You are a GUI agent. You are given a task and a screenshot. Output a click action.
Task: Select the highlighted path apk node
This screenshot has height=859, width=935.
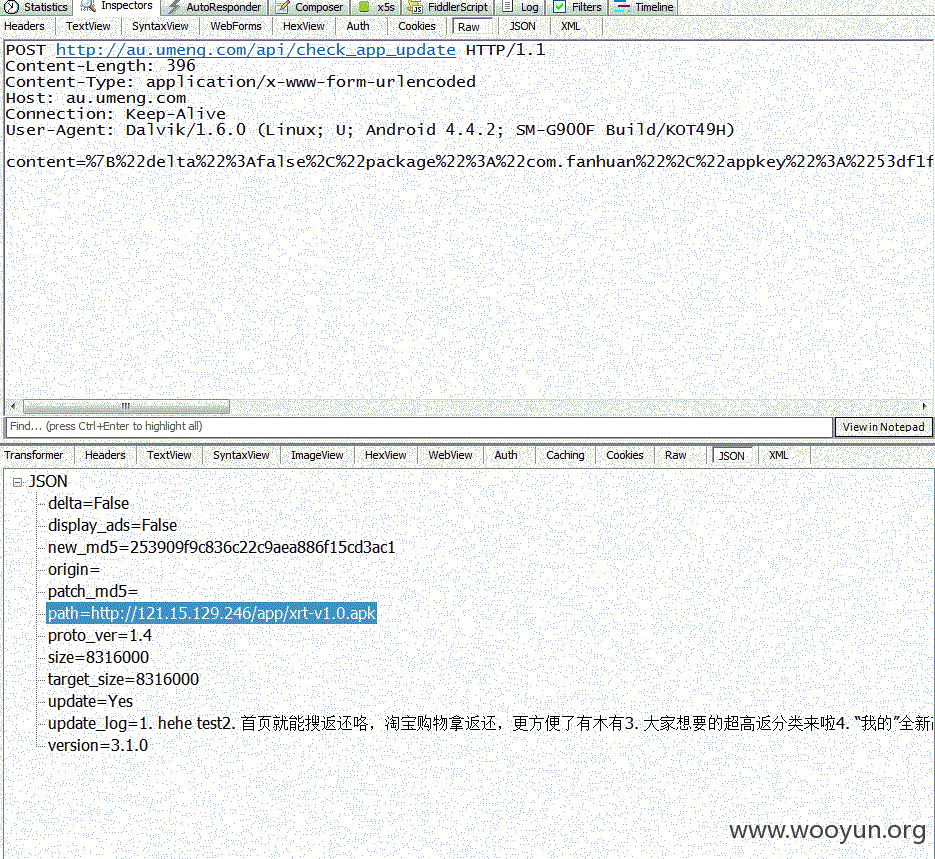(212, 613)
